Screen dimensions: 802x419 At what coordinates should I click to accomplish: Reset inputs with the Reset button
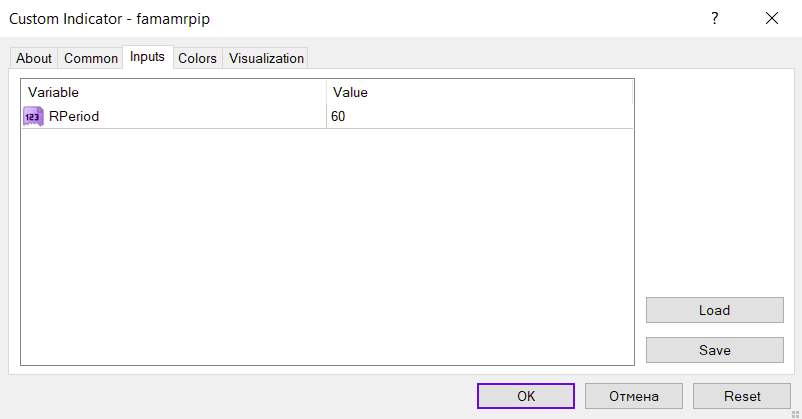point(742,396)
